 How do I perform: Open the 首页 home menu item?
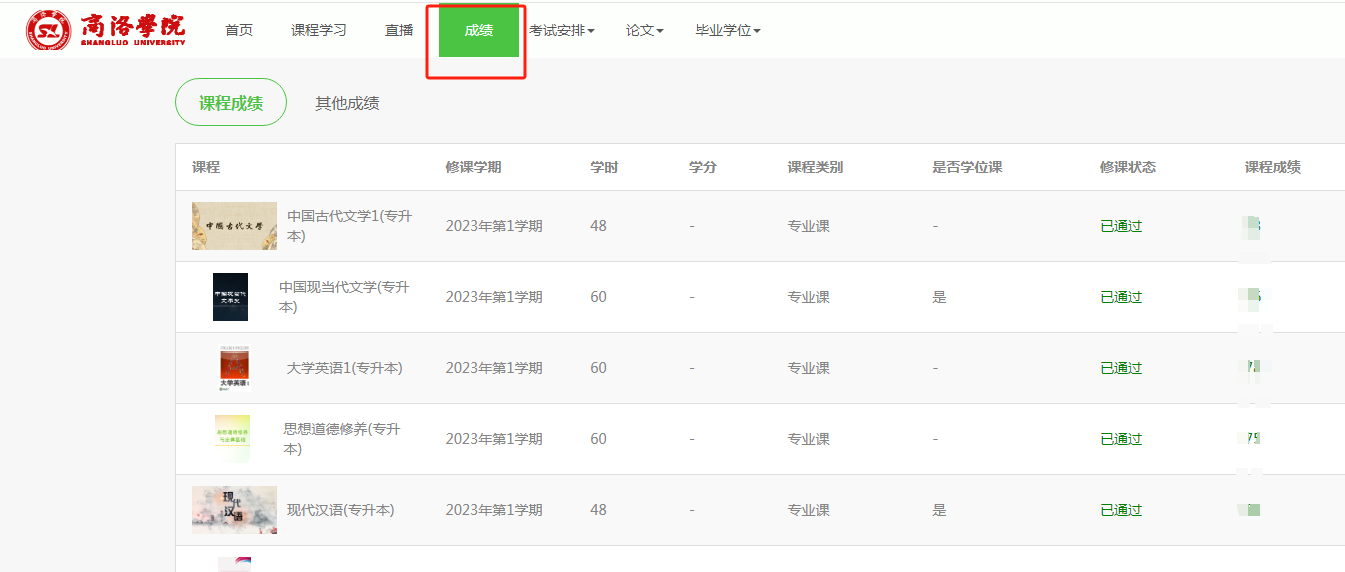239,30
